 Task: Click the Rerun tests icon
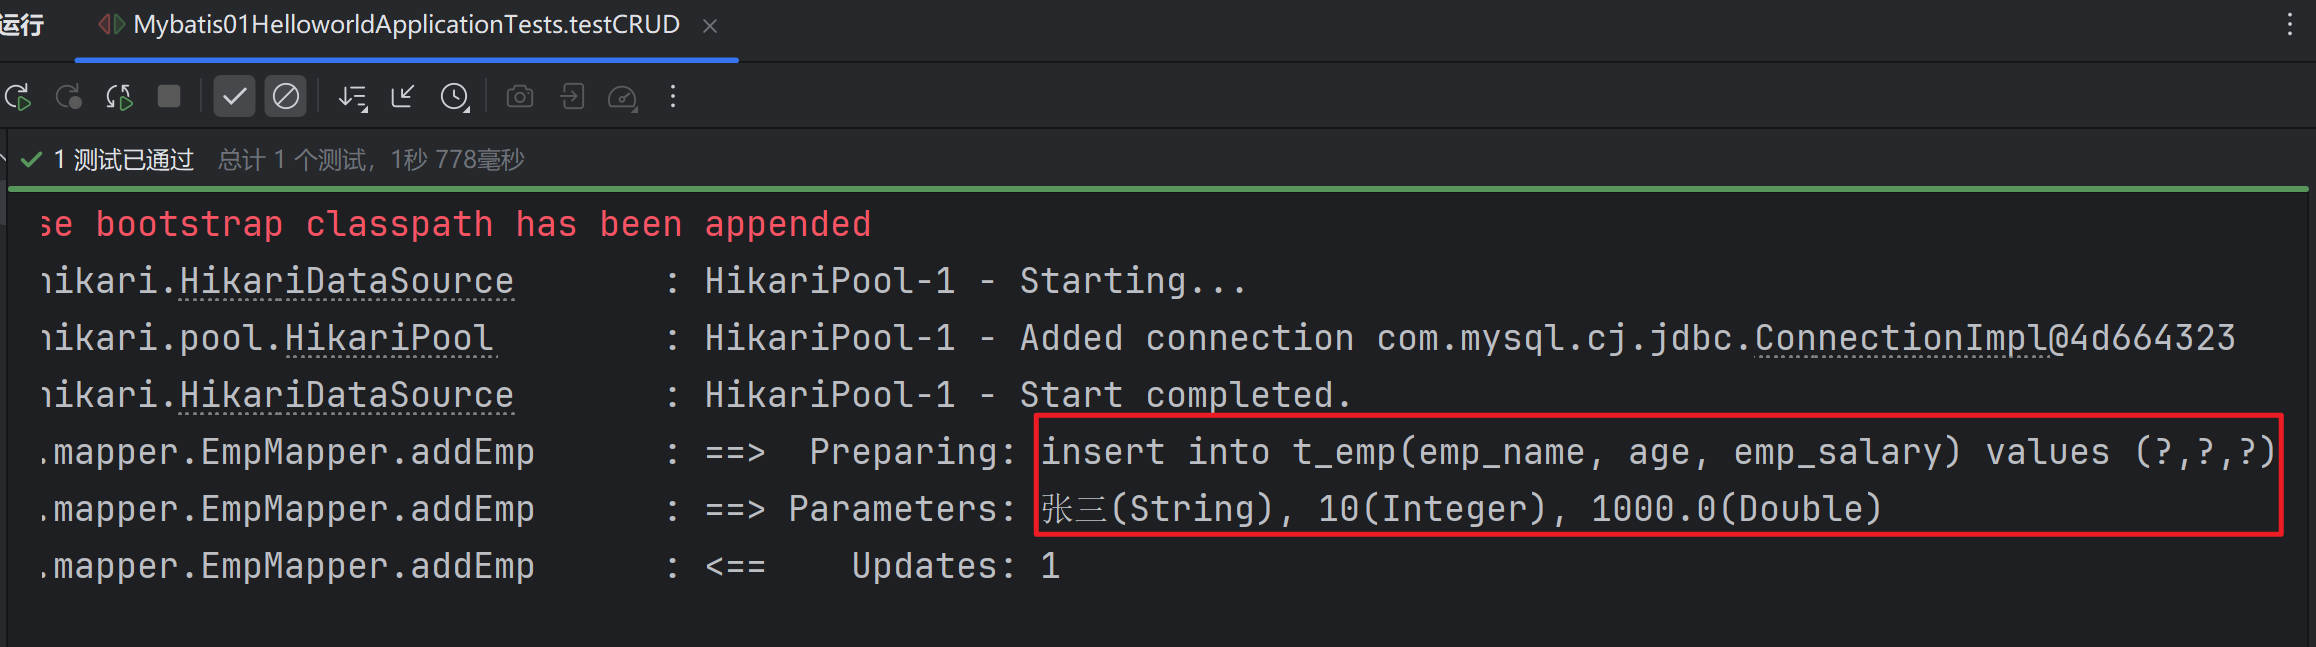(x=18, y=97)
